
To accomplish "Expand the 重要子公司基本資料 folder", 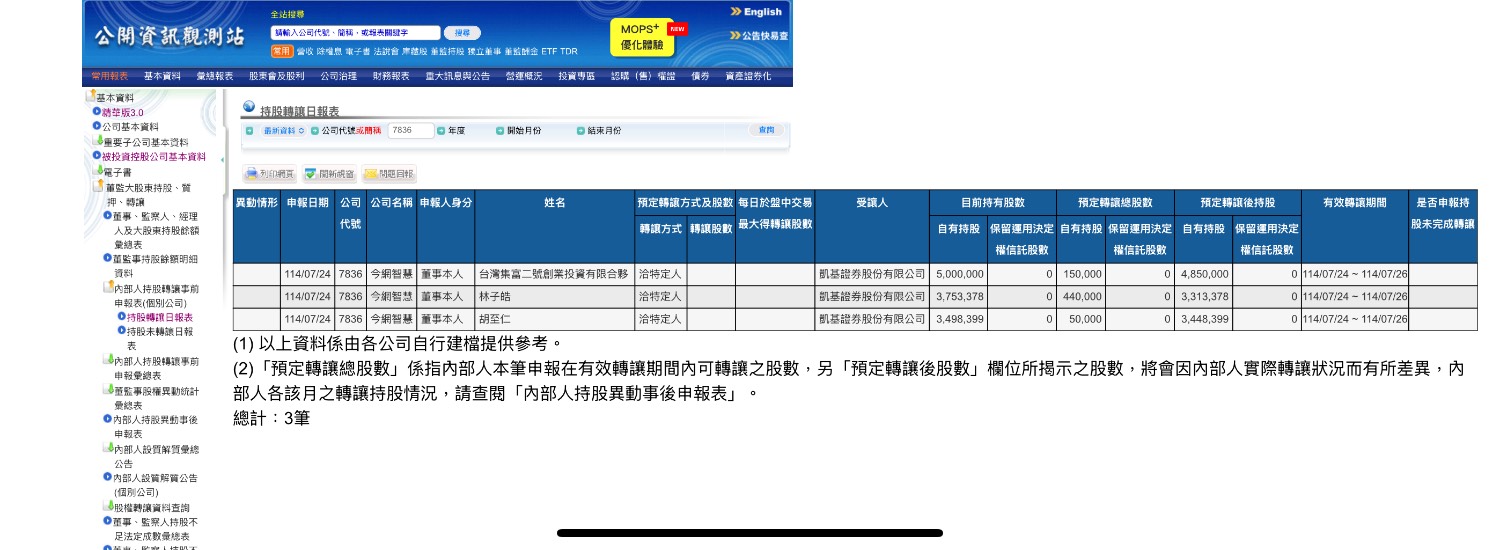I will point(97,141).
